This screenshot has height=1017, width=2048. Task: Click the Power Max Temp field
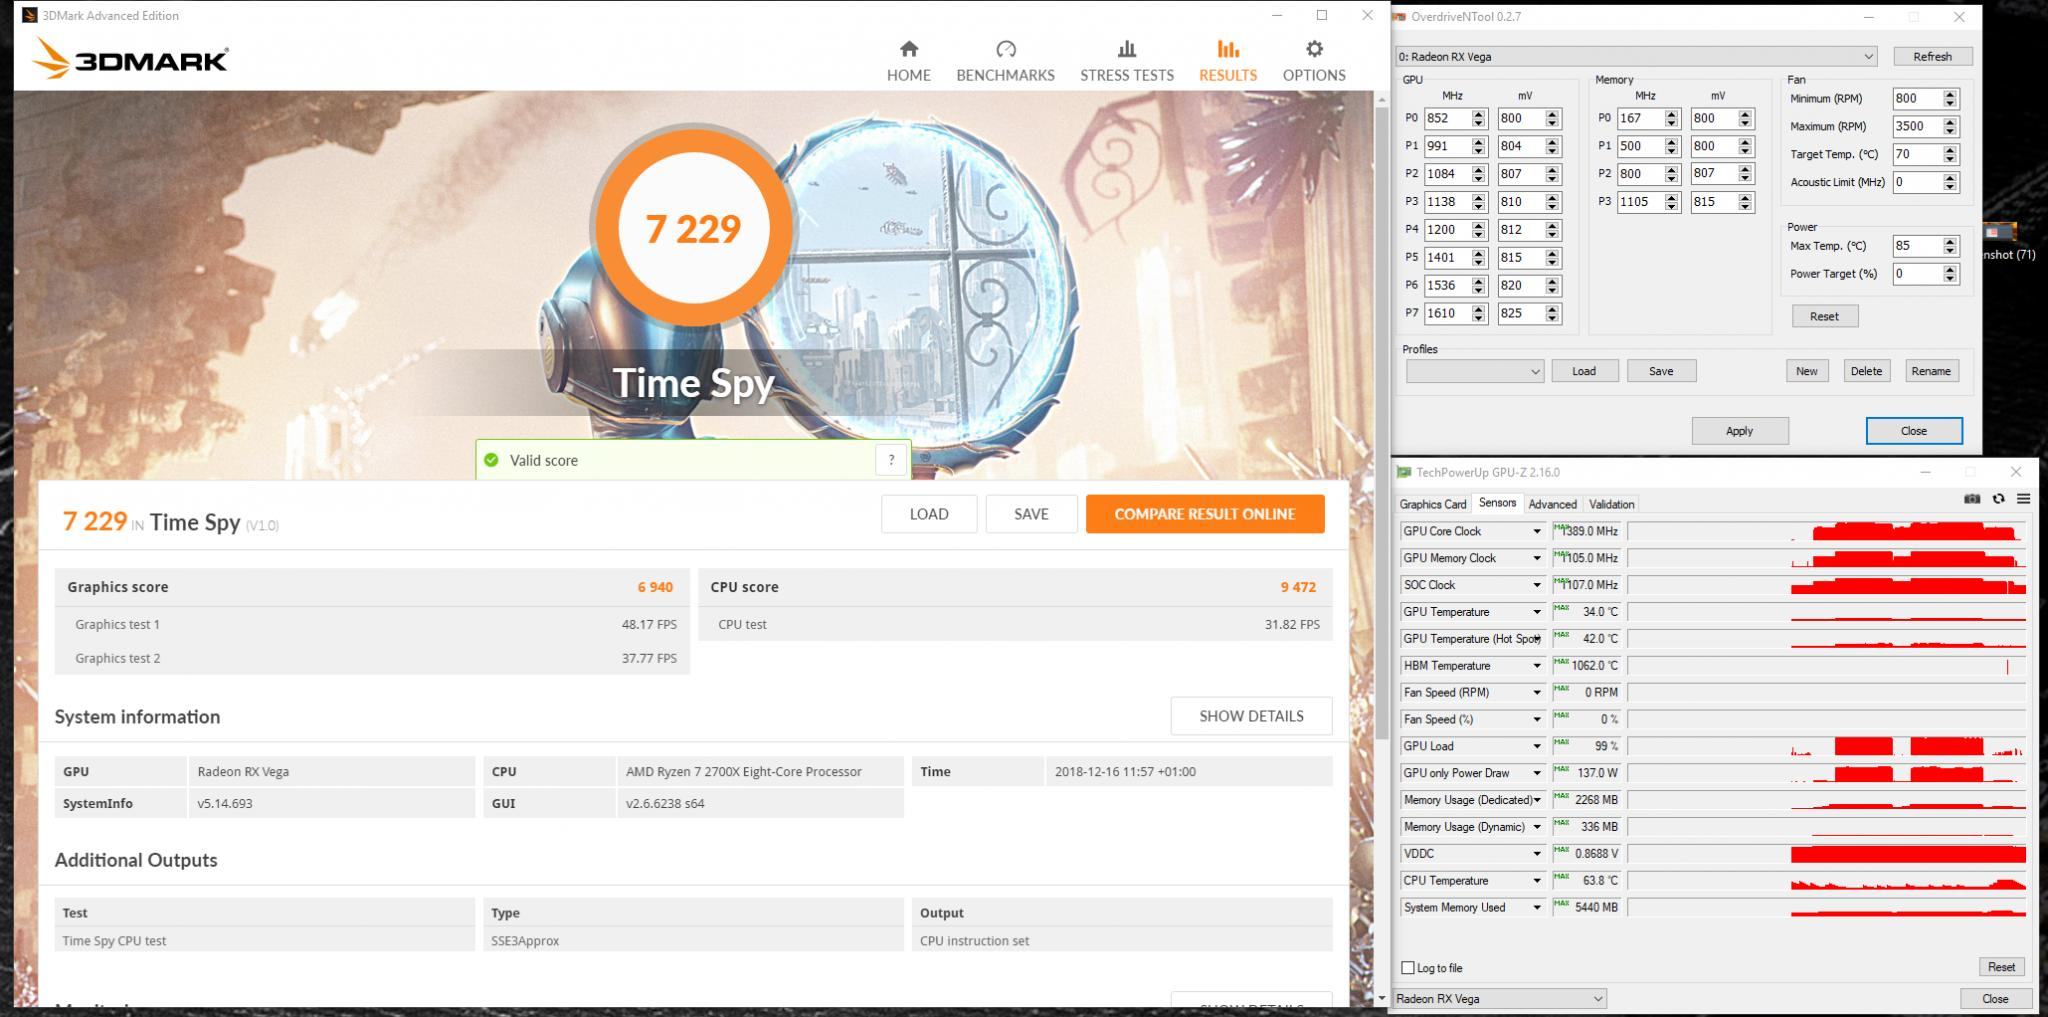click(1917, 246)
